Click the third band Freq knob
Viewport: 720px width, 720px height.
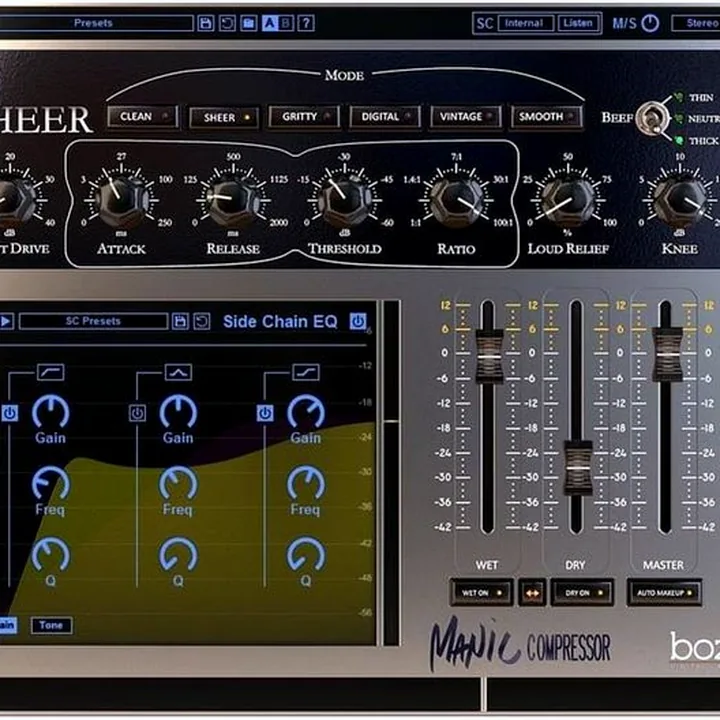click(306, 484)
